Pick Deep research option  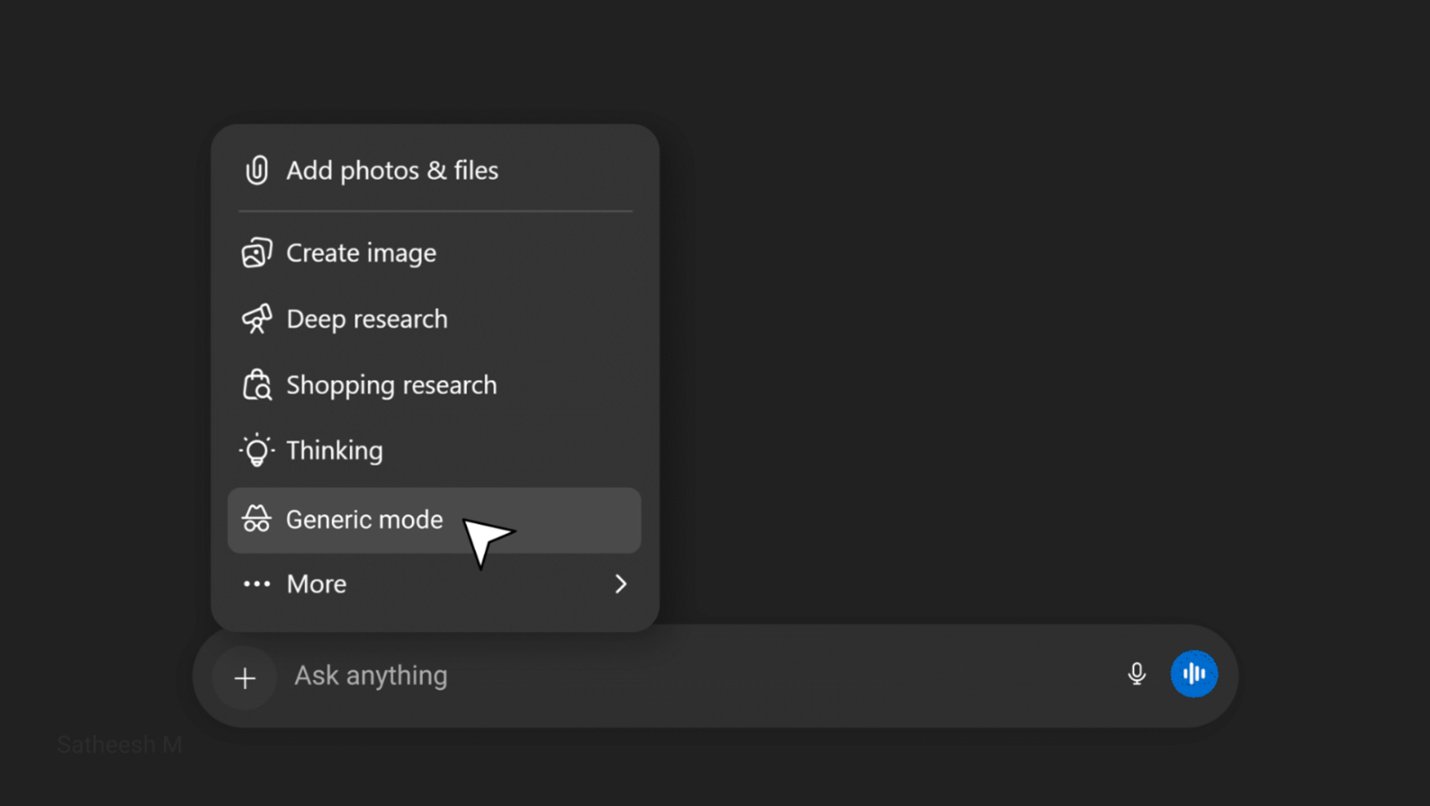(x=435, y=319)
